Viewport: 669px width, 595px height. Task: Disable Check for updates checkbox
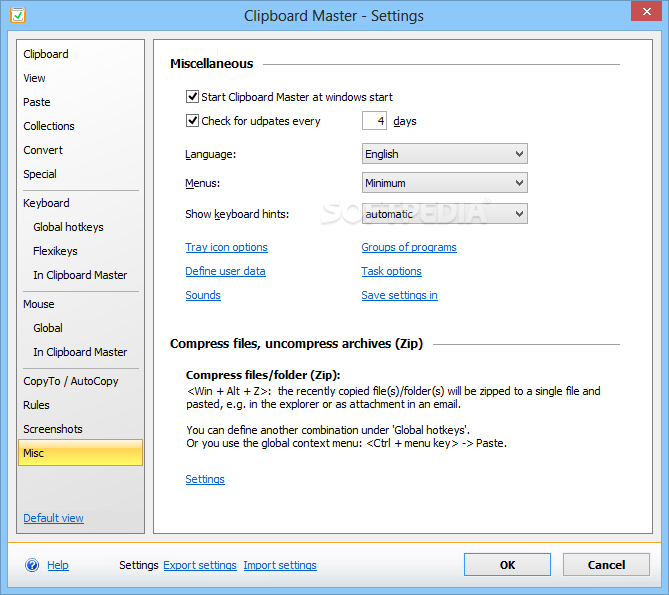tap(192, 121)
